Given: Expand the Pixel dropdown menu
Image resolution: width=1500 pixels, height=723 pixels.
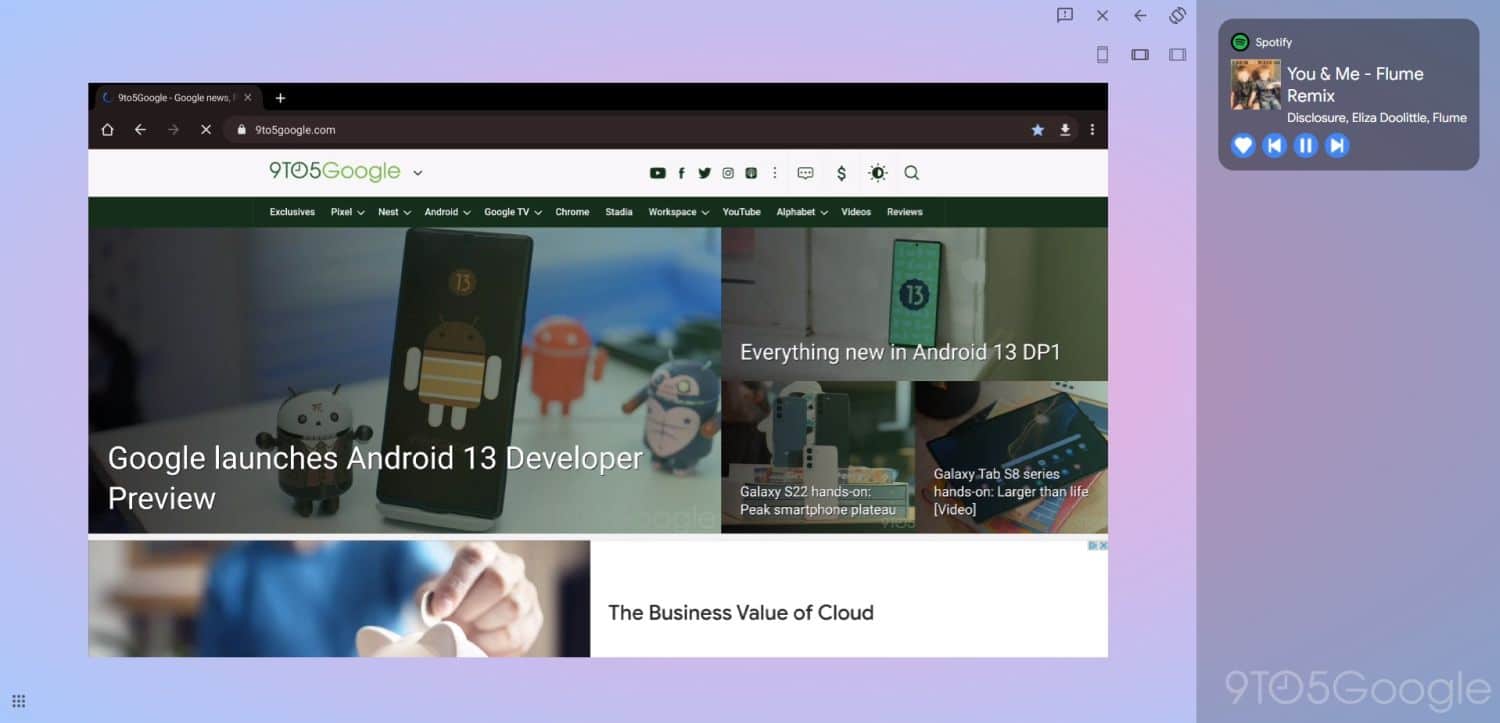Looking at the screenshot, I should pos(347,212).
